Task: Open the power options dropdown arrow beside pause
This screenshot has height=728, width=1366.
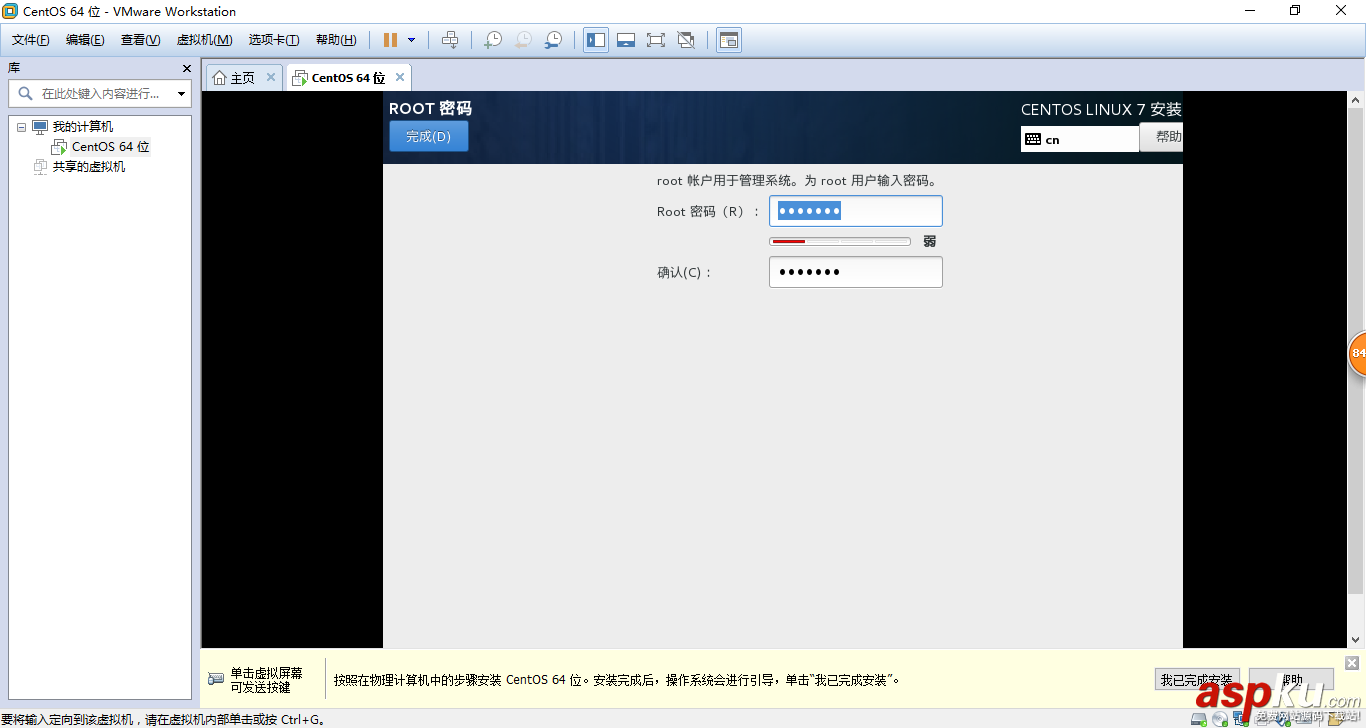Action: (411, 40)
